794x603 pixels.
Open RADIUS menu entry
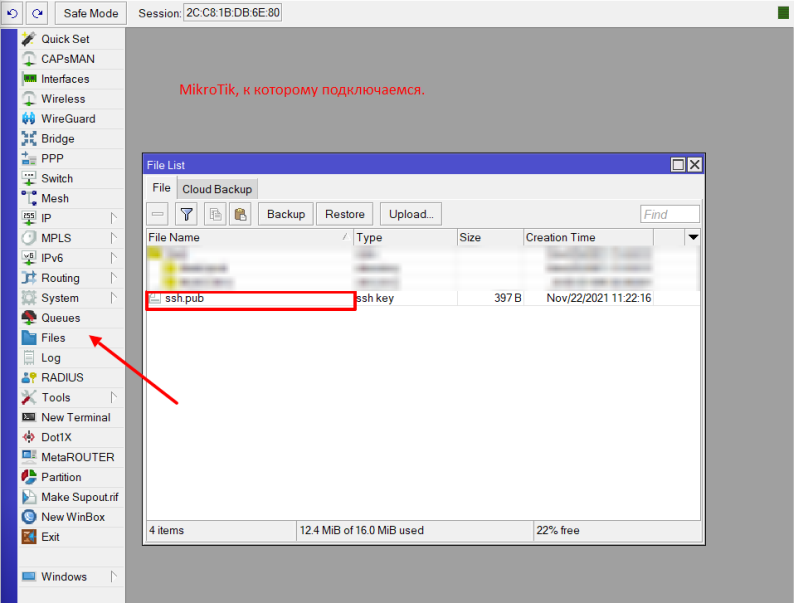point(71,378)
